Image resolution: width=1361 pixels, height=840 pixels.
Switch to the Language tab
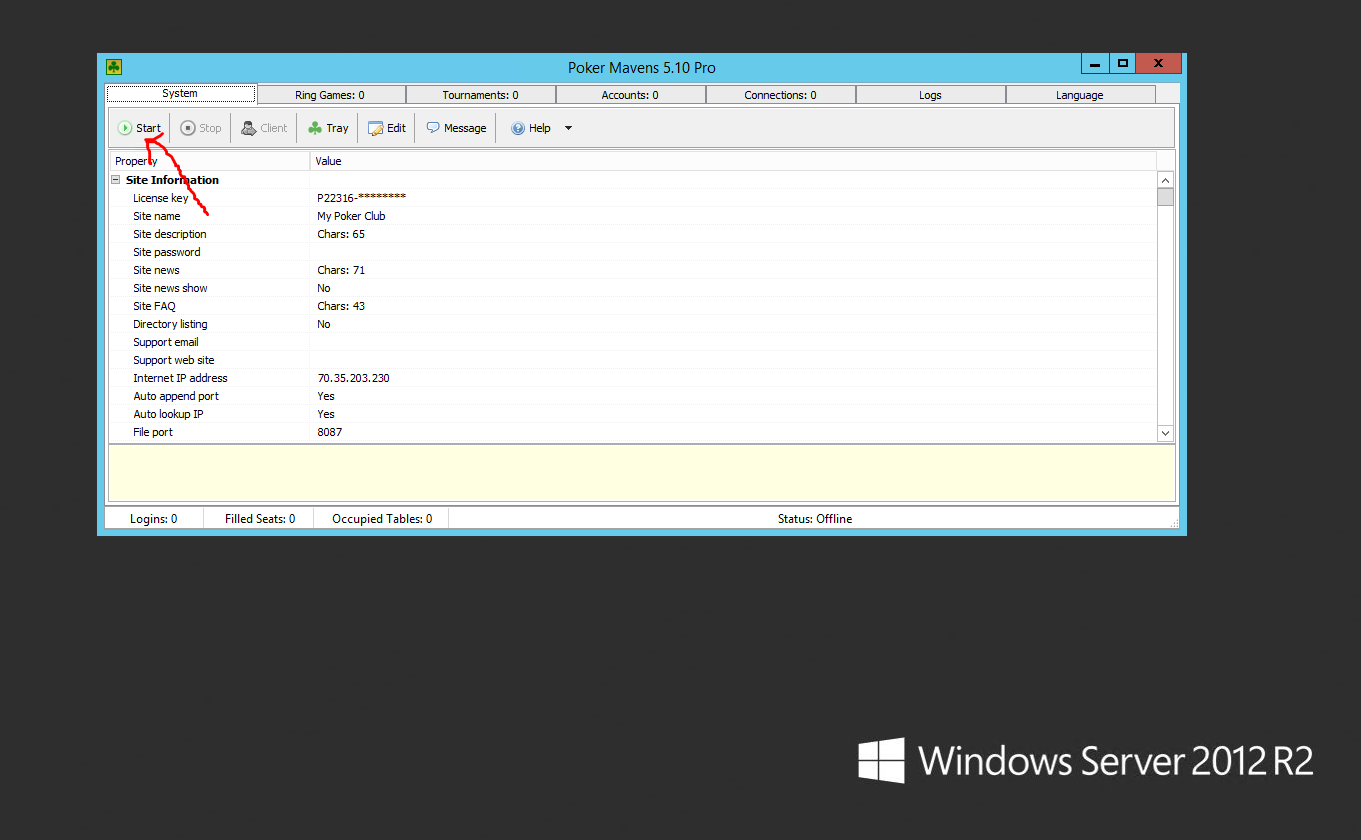[1080, 95]
